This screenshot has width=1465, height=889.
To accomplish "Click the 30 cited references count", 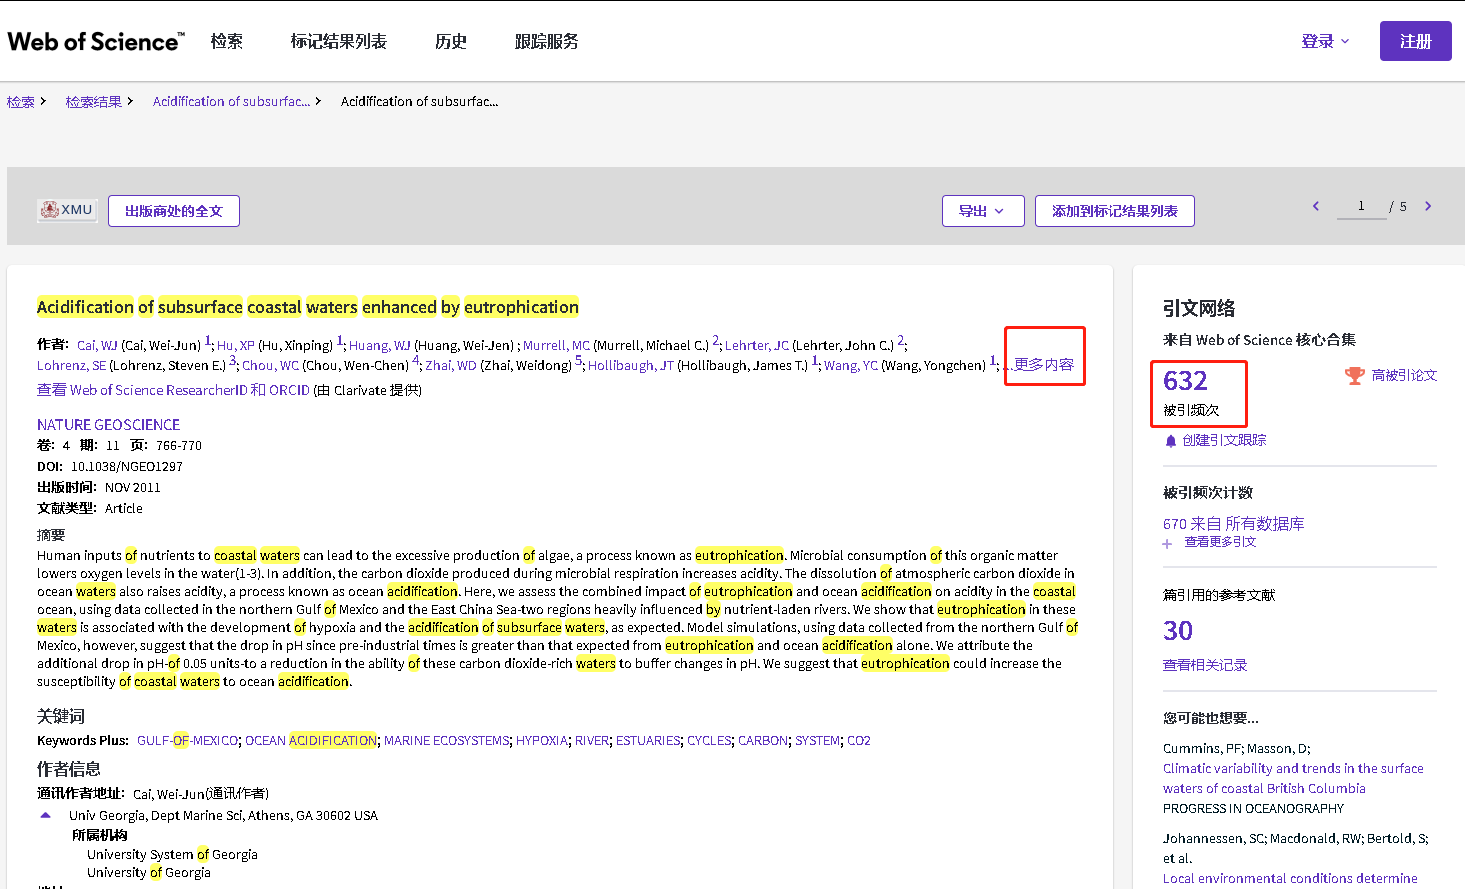I will pos(1178,631).
